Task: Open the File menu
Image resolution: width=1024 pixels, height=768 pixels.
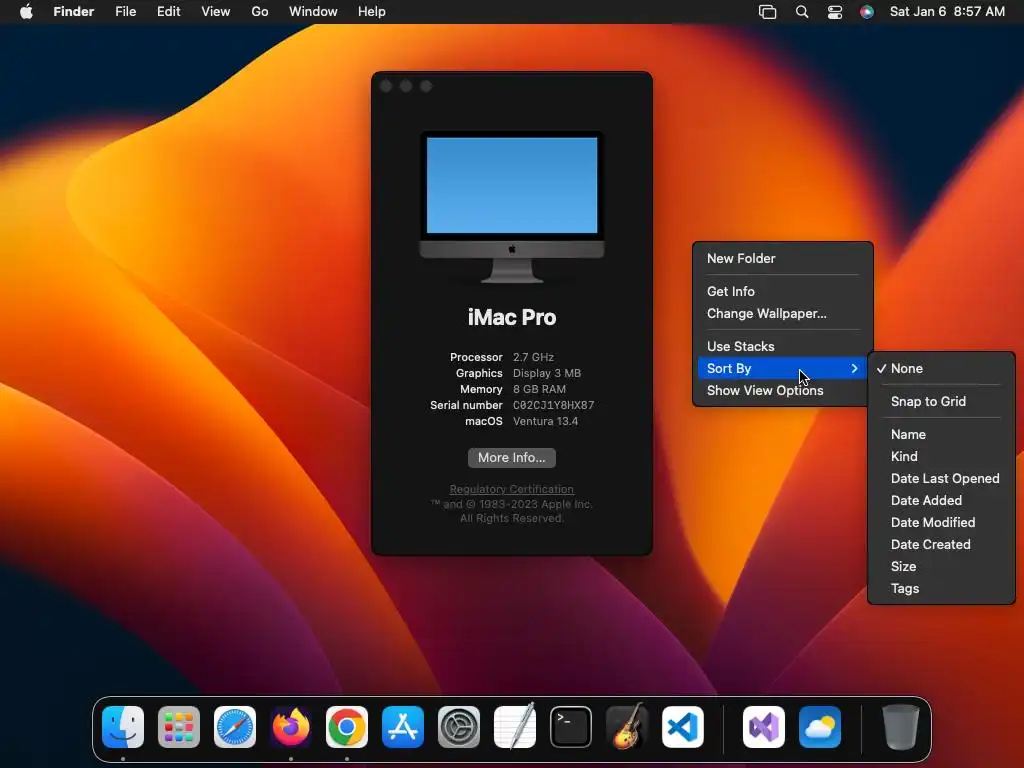Action: [125, 12]
